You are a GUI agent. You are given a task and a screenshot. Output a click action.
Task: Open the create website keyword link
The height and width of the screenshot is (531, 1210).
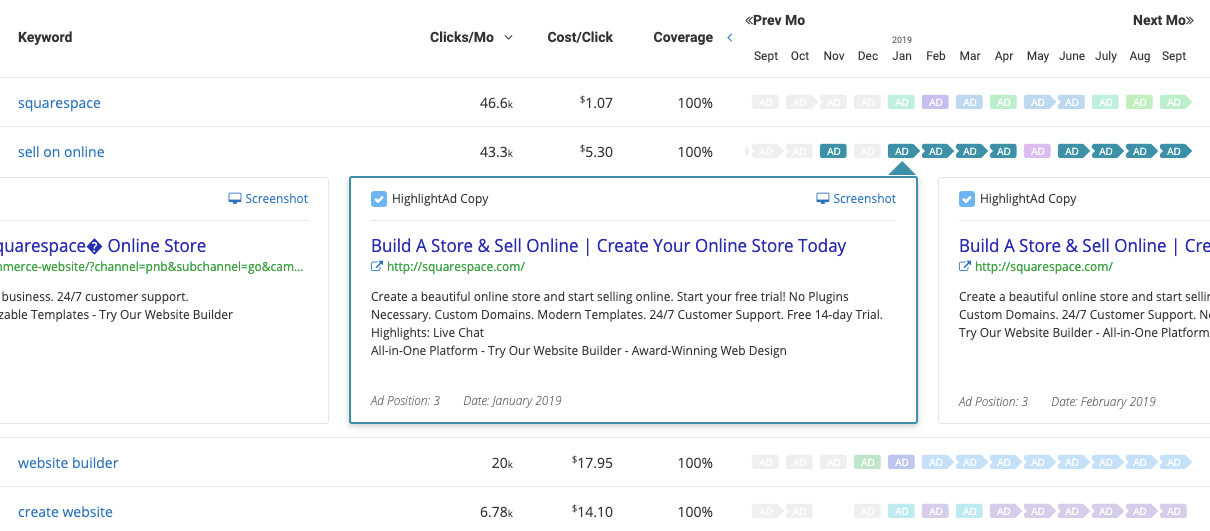pyautogui.click(x=65, y=512)
